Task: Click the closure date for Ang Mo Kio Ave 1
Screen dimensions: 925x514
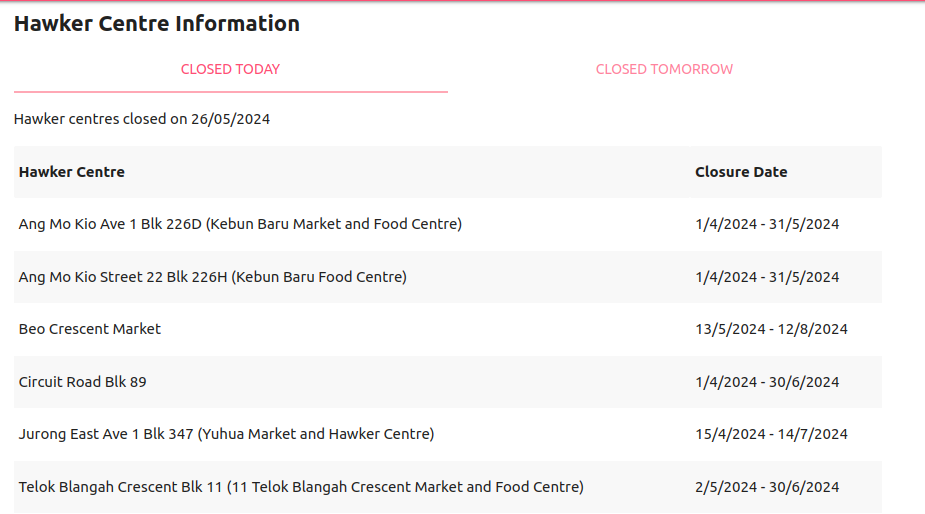Action: coord(767,224)
